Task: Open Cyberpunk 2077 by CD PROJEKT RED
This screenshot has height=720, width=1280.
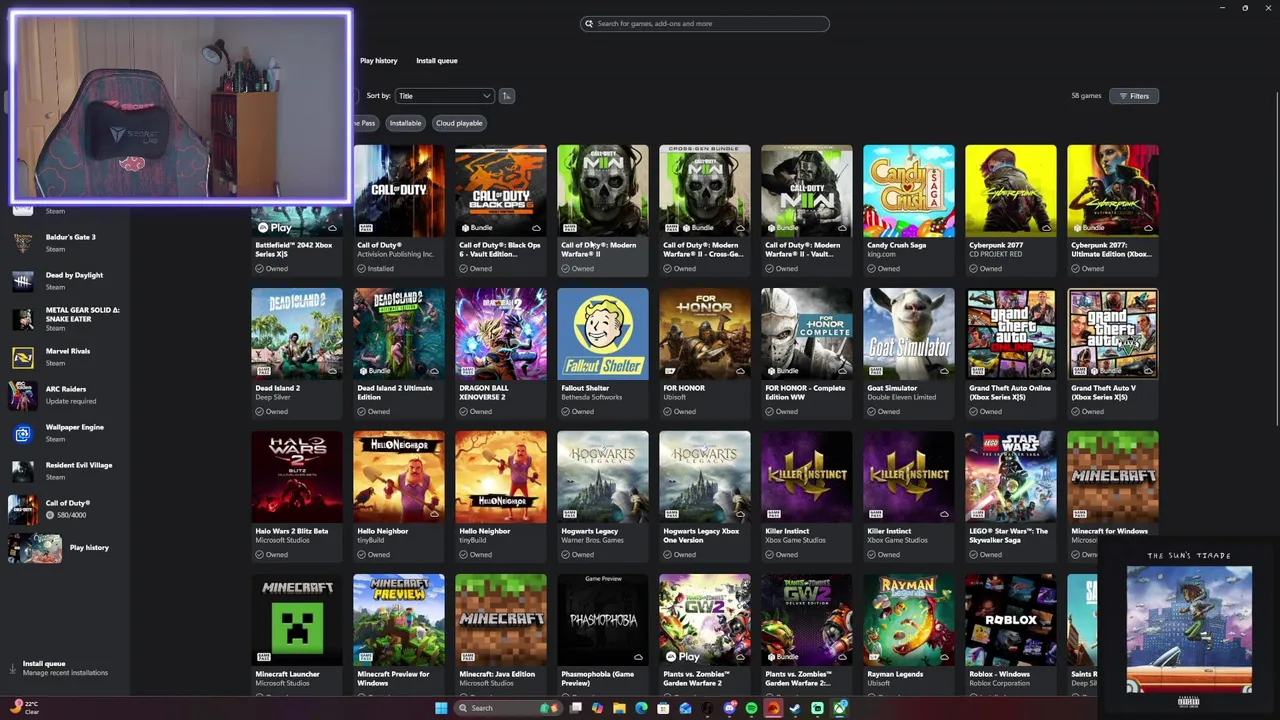Action: [x=1010, y=210]
